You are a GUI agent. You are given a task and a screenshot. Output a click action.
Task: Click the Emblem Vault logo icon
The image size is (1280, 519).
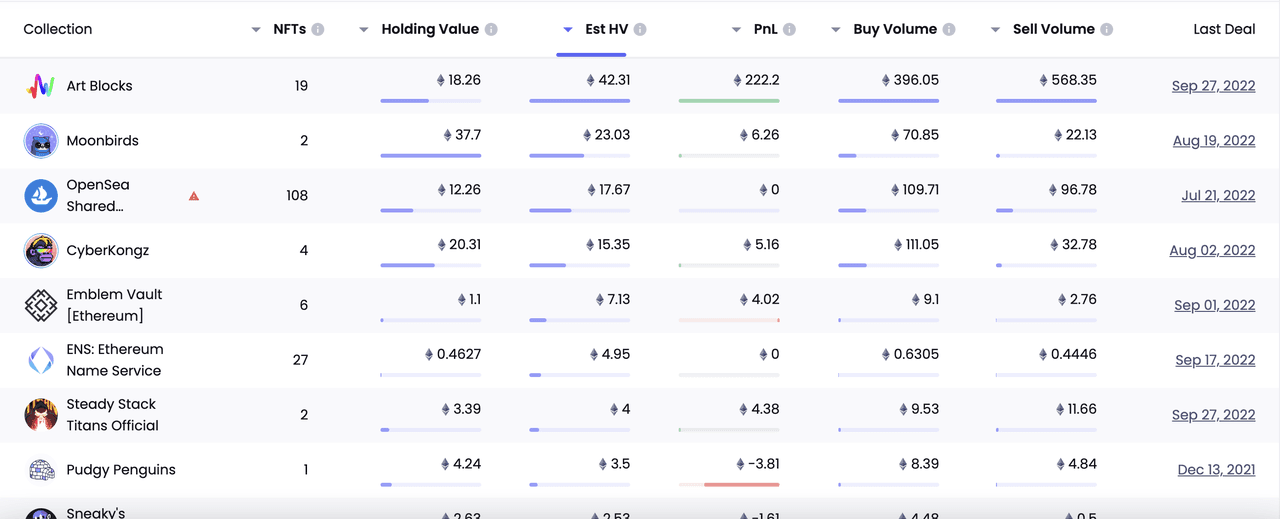click(41, 306)
